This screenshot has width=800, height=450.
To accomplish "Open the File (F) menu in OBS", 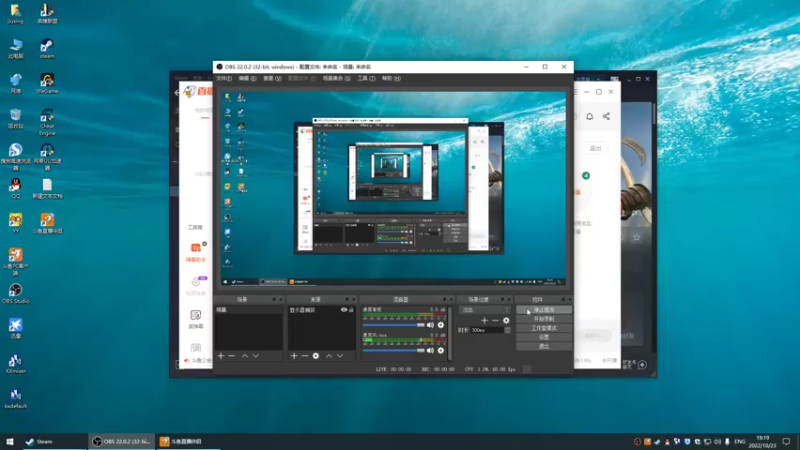I will click(224, 79).
